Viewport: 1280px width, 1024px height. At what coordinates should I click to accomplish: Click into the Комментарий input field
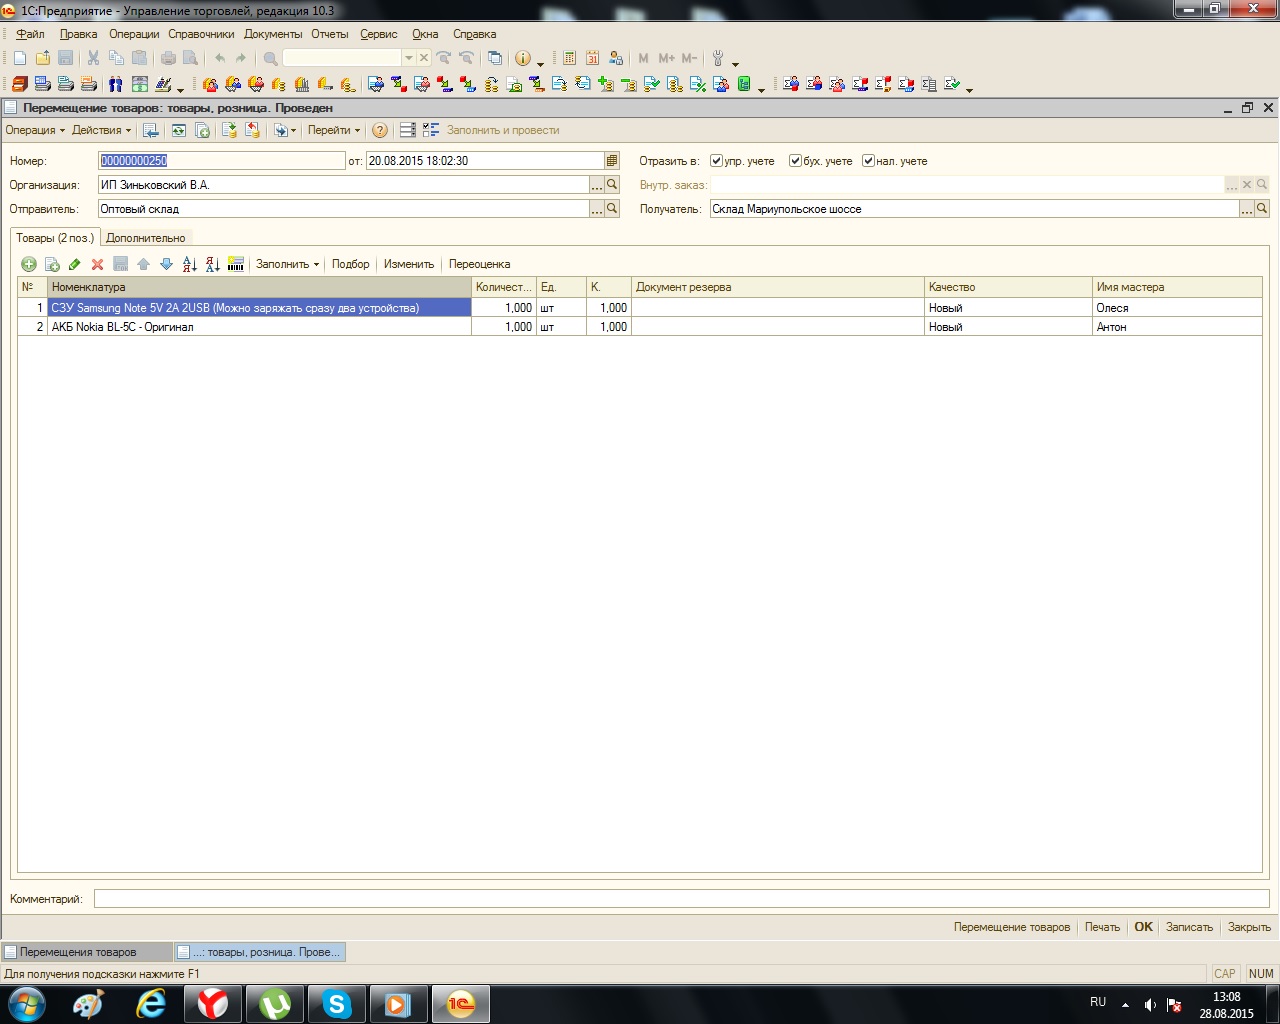(680, 899)
